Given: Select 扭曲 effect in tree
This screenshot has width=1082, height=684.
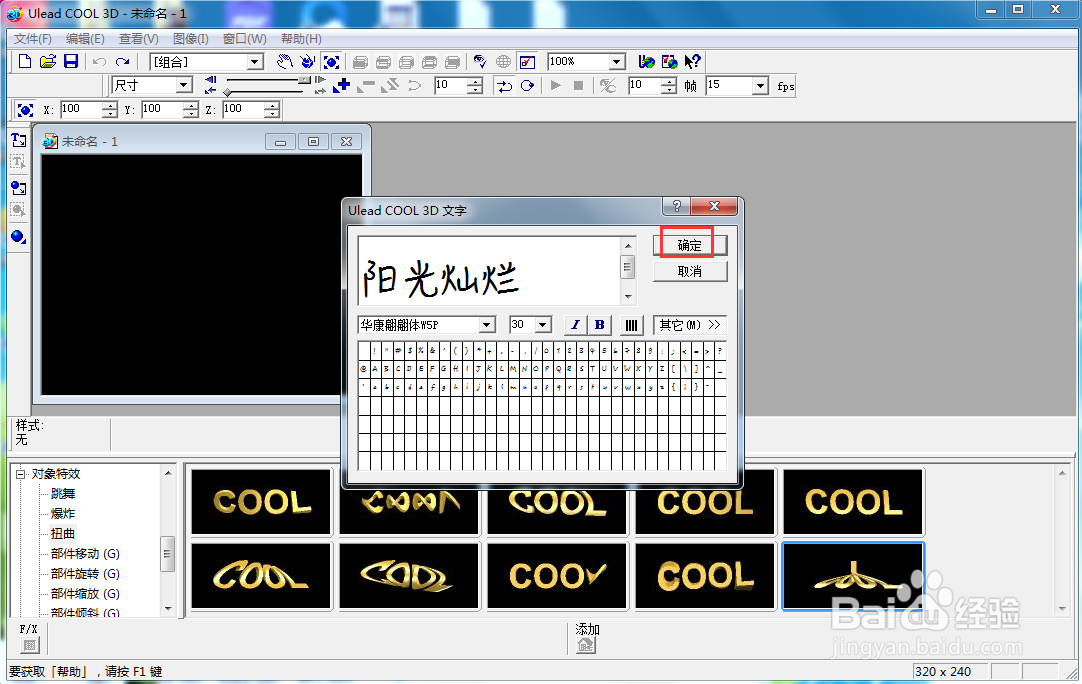Looking at the screenshot, I should point(63,534).
